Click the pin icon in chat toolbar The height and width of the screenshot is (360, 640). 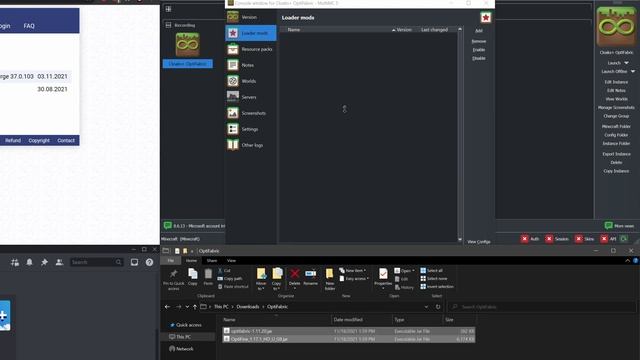(x=44, y=262)
